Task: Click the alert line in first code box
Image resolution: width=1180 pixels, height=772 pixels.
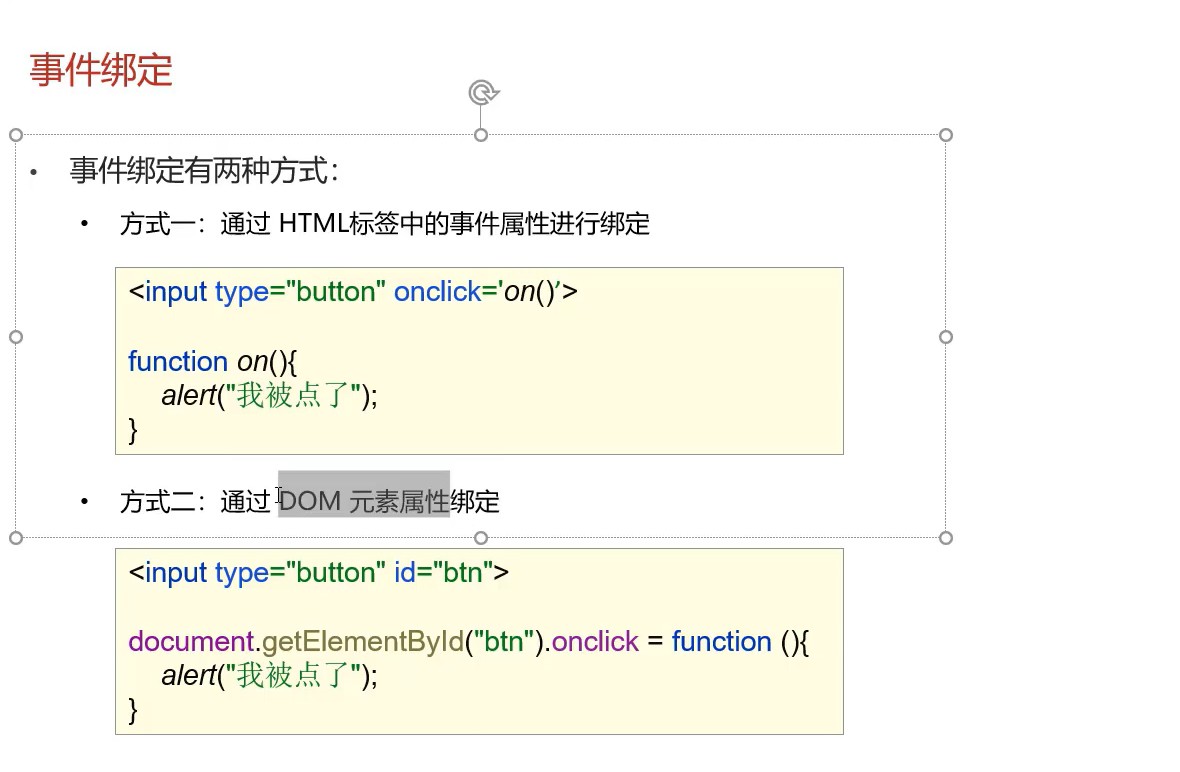Action: [270, 396]
